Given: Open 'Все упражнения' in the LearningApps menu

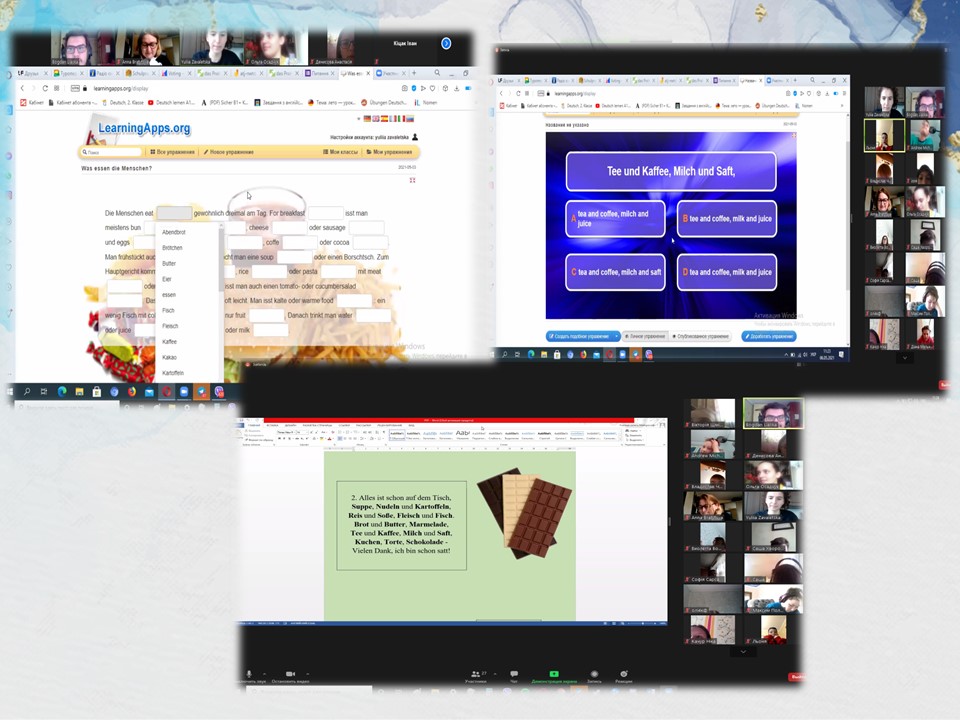Looking at the screenshot, I should 173,152.
